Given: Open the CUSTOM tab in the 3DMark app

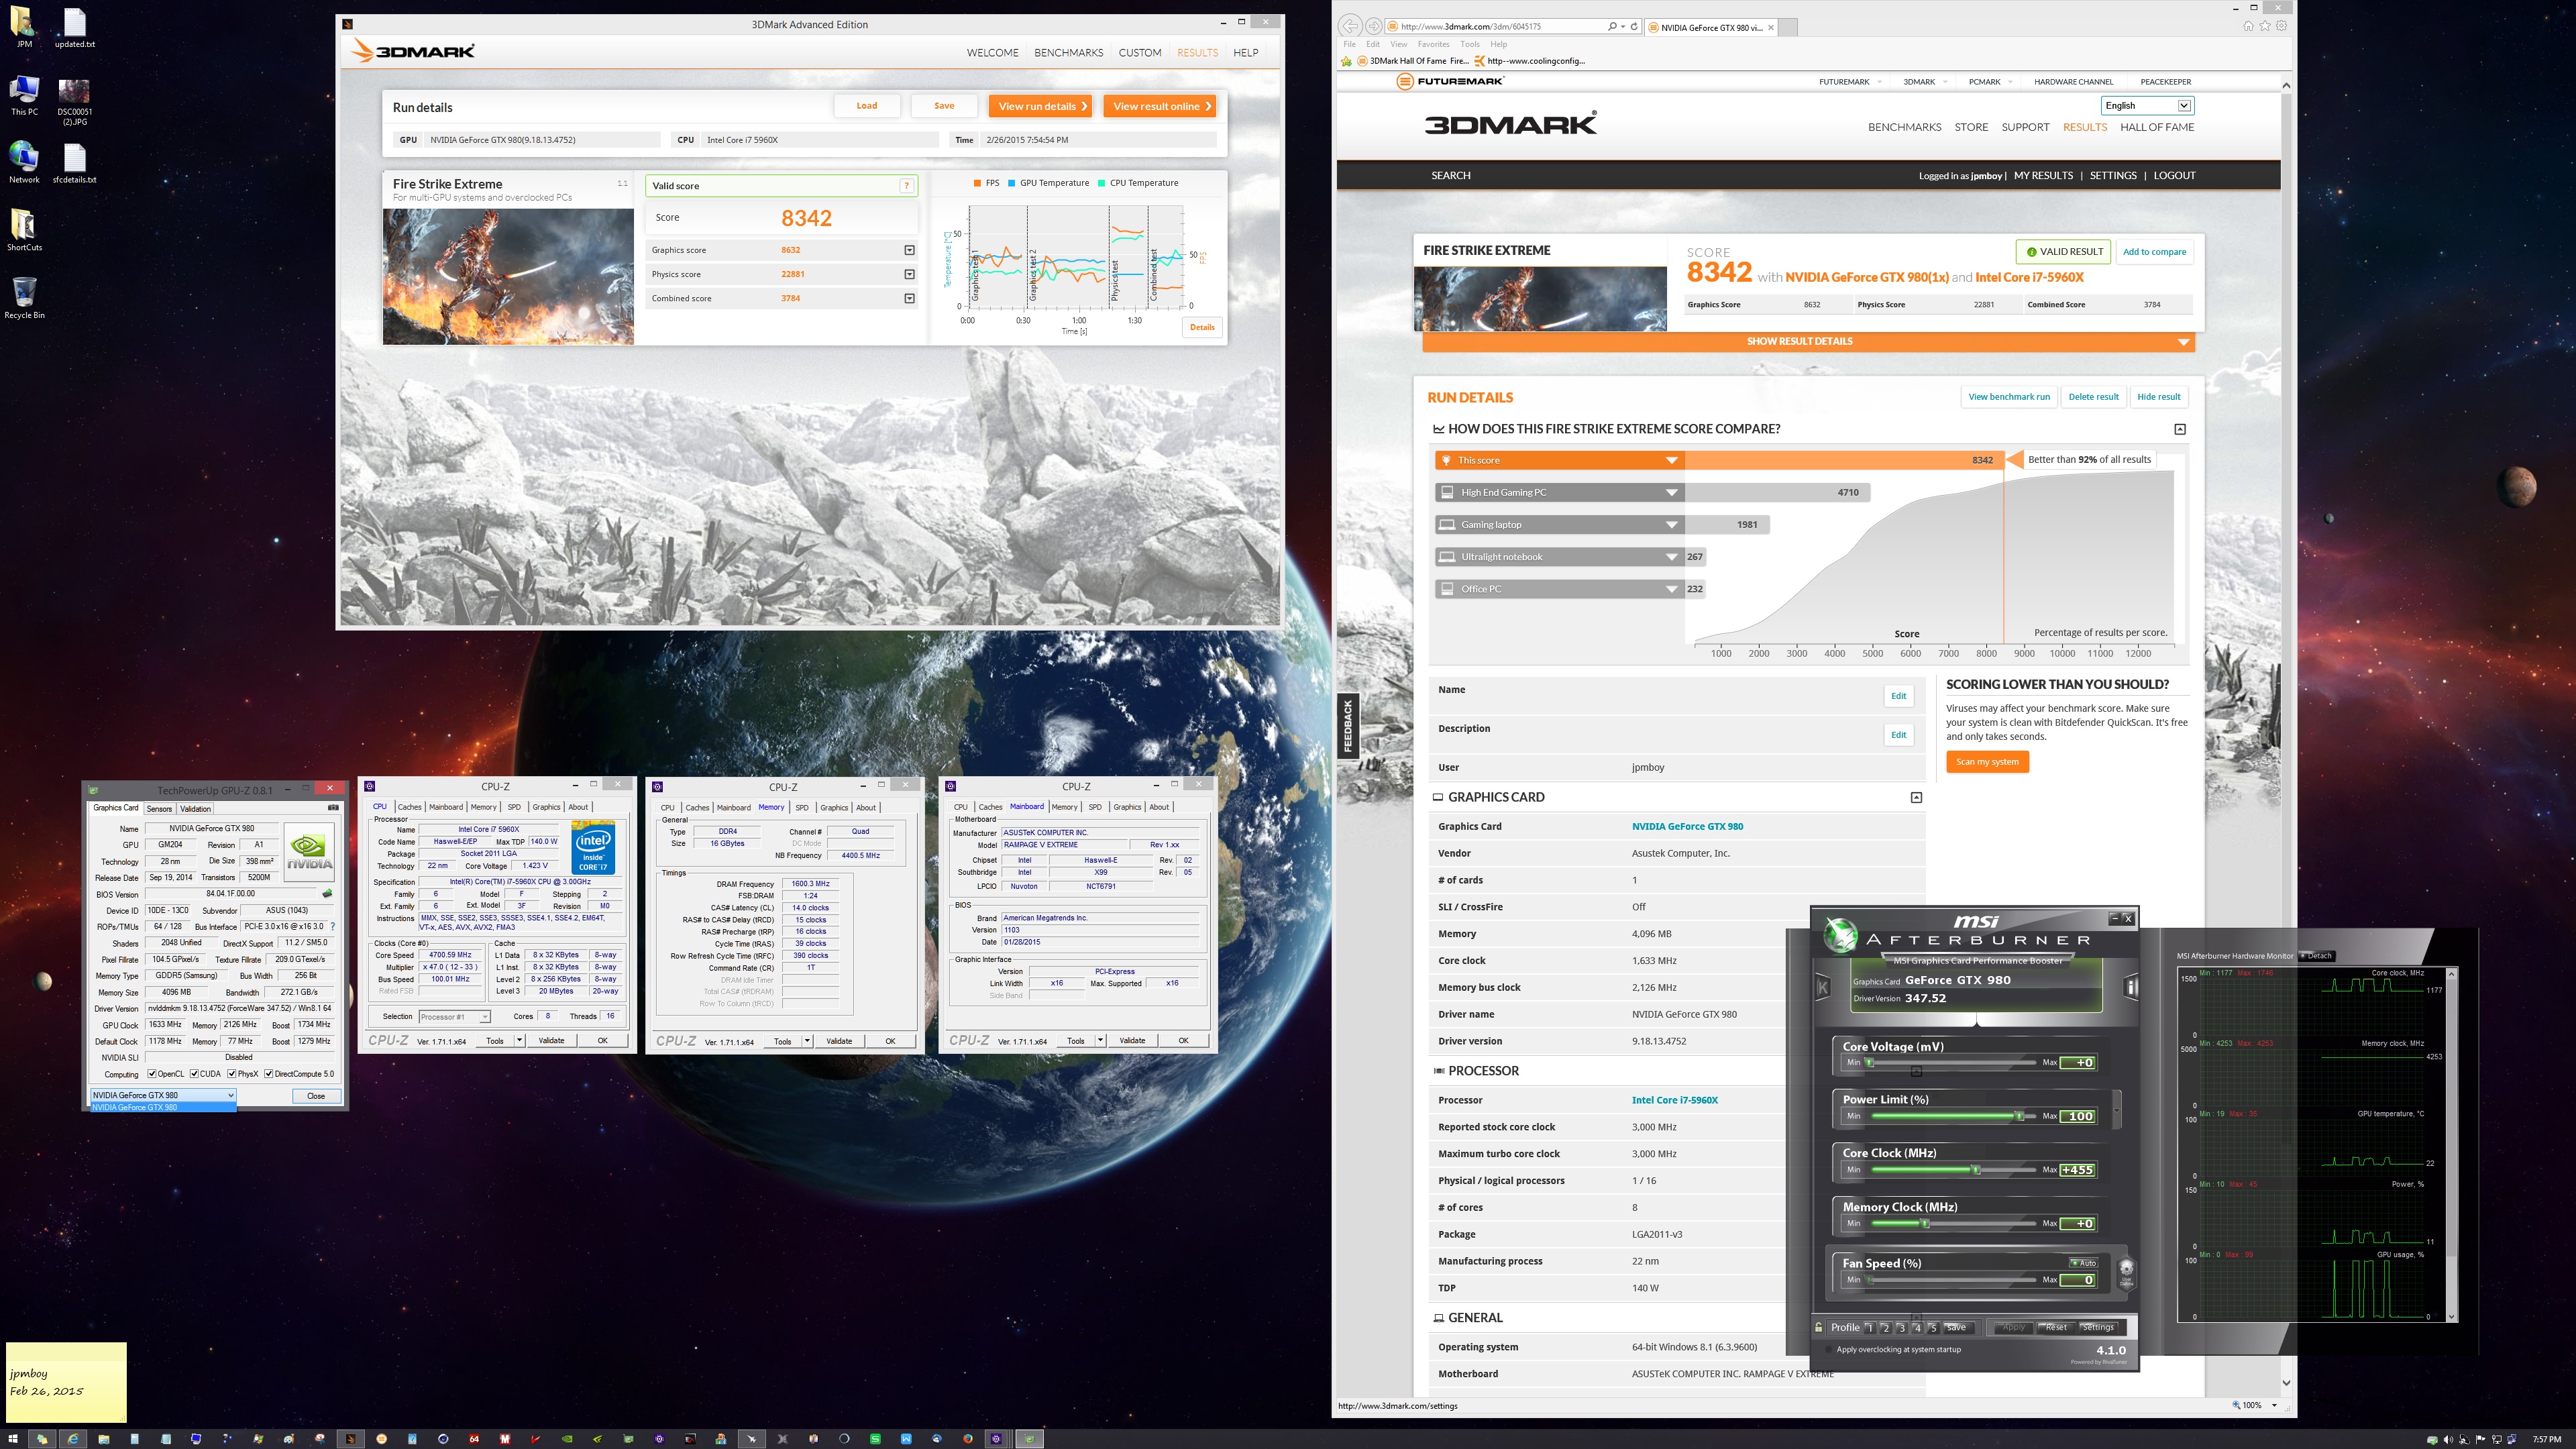Looking at the screenshot, I should click(x=1140, y=52).
